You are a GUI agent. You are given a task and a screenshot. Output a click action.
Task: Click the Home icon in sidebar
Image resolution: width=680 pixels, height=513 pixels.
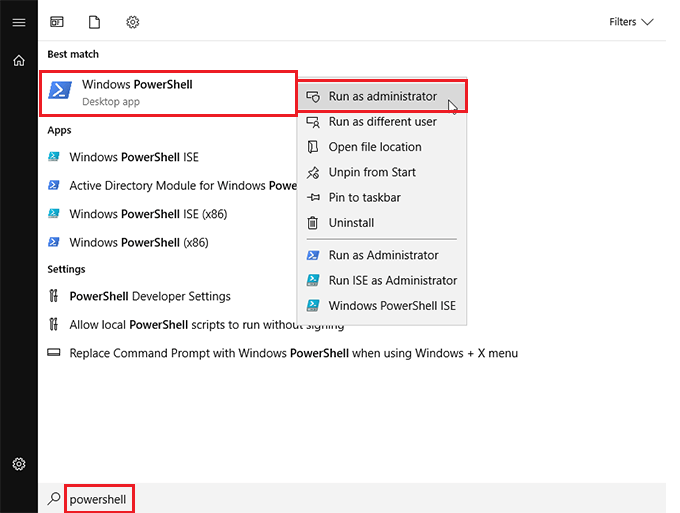click(x=19, y=60)
